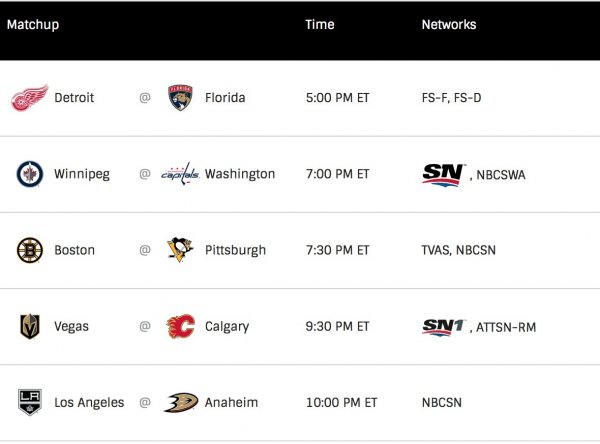Image resolution: width=600 pixels, height=444 pixels.
Task: Click the Los Angeles Kings logo
Action: pos(29,402)
